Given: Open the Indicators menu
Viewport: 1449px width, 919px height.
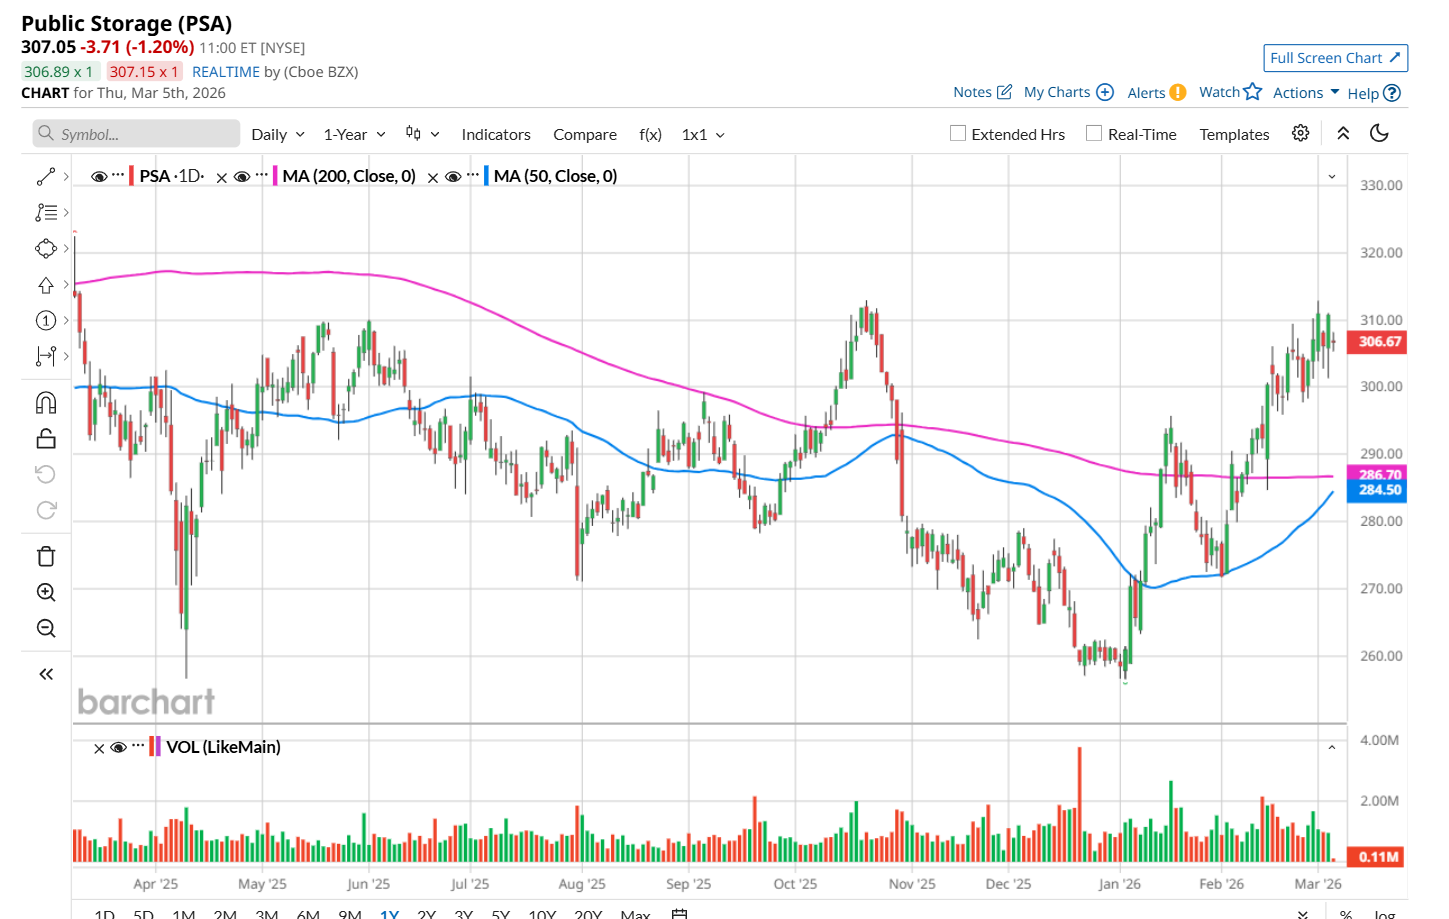Looking at the screenshot, I should click(496, 134).
